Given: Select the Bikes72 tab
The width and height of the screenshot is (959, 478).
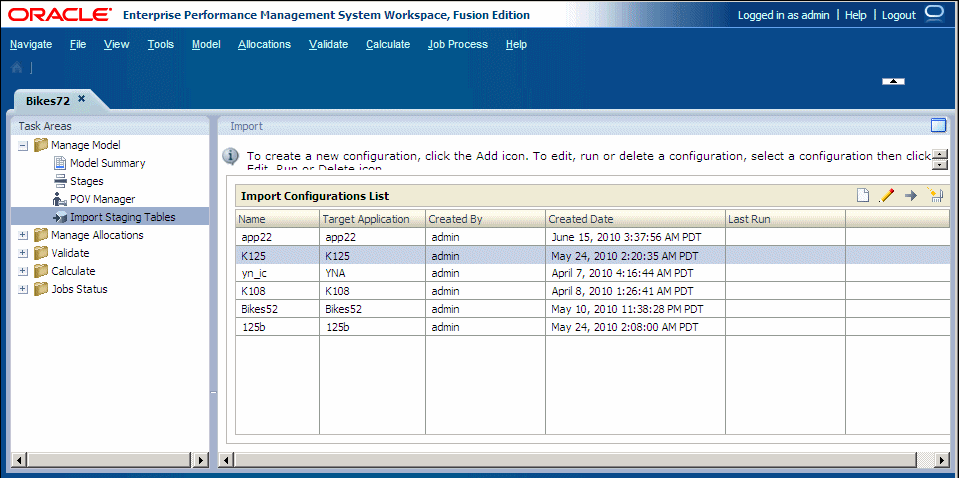Looking at the screenshot, I should pos(48,101).
